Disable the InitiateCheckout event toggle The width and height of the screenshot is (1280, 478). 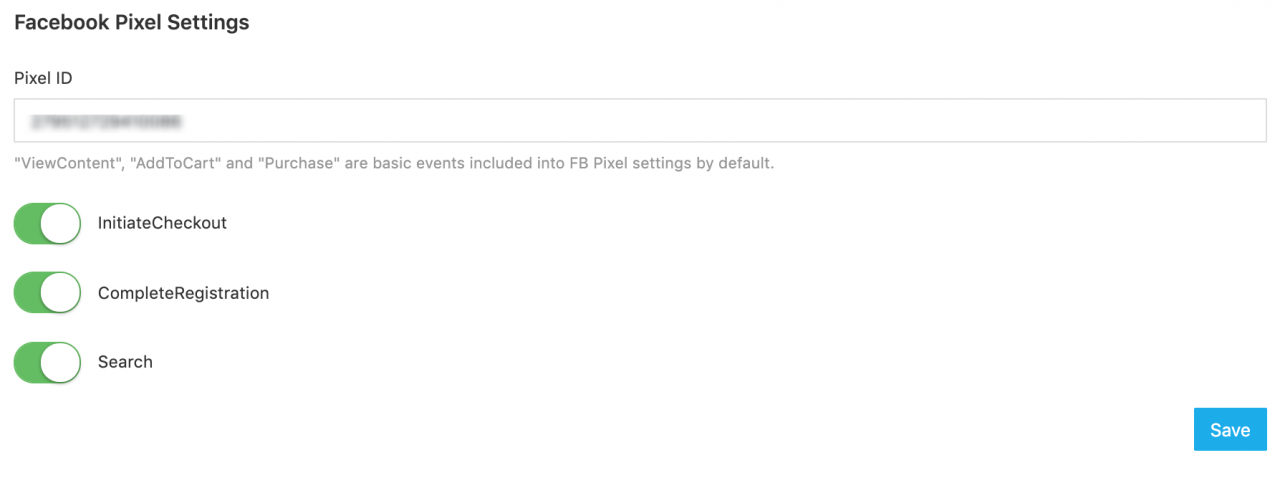47,224
